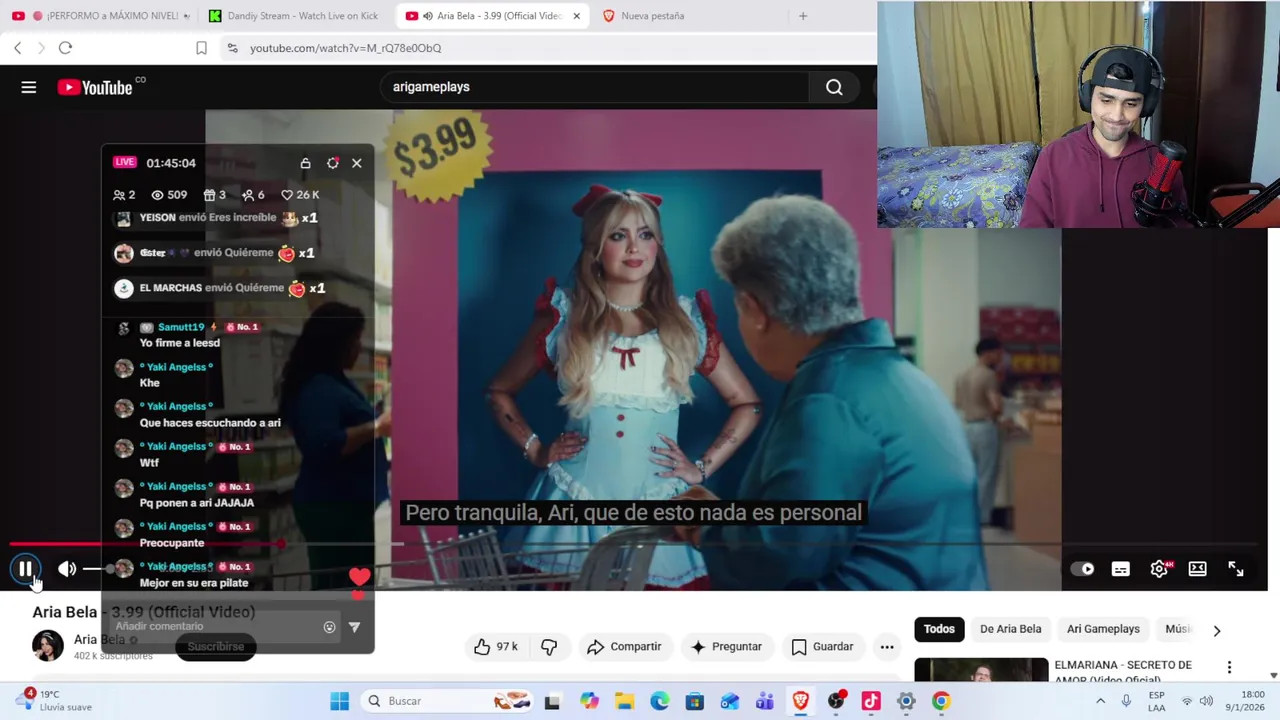Select the Todos filter chip

(x=939, y=629)
